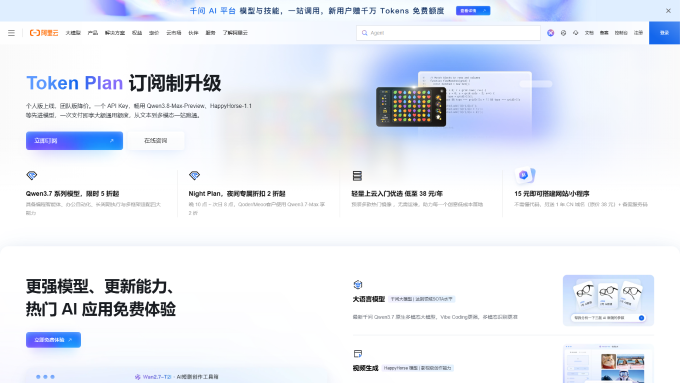This screenshot has height=383, width=680.
Task: Open the 文档 link in the header
Action: click(589, 33)
